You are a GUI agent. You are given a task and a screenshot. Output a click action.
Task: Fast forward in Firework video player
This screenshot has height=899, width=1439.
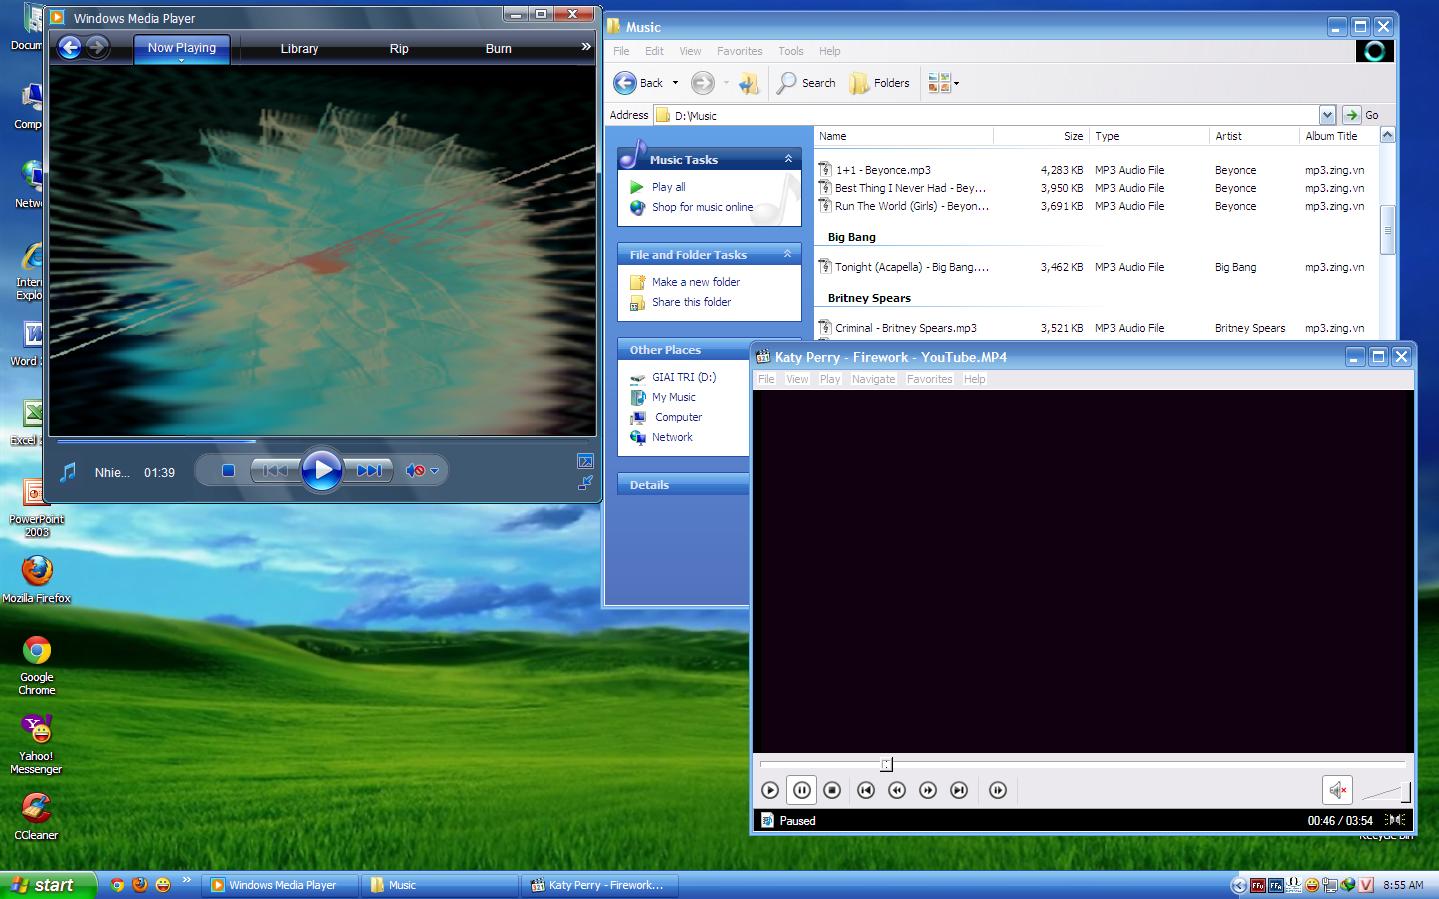(x=928, y=790)
